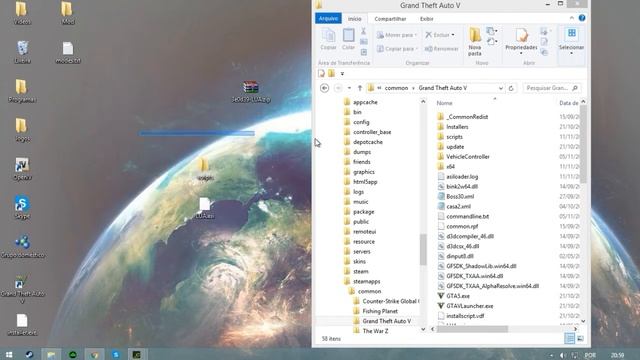The width and height of the screenshot is (640, 360).
Task: Switch to large icons view layout
Action: pyautogui.click(x=580, y=338)
